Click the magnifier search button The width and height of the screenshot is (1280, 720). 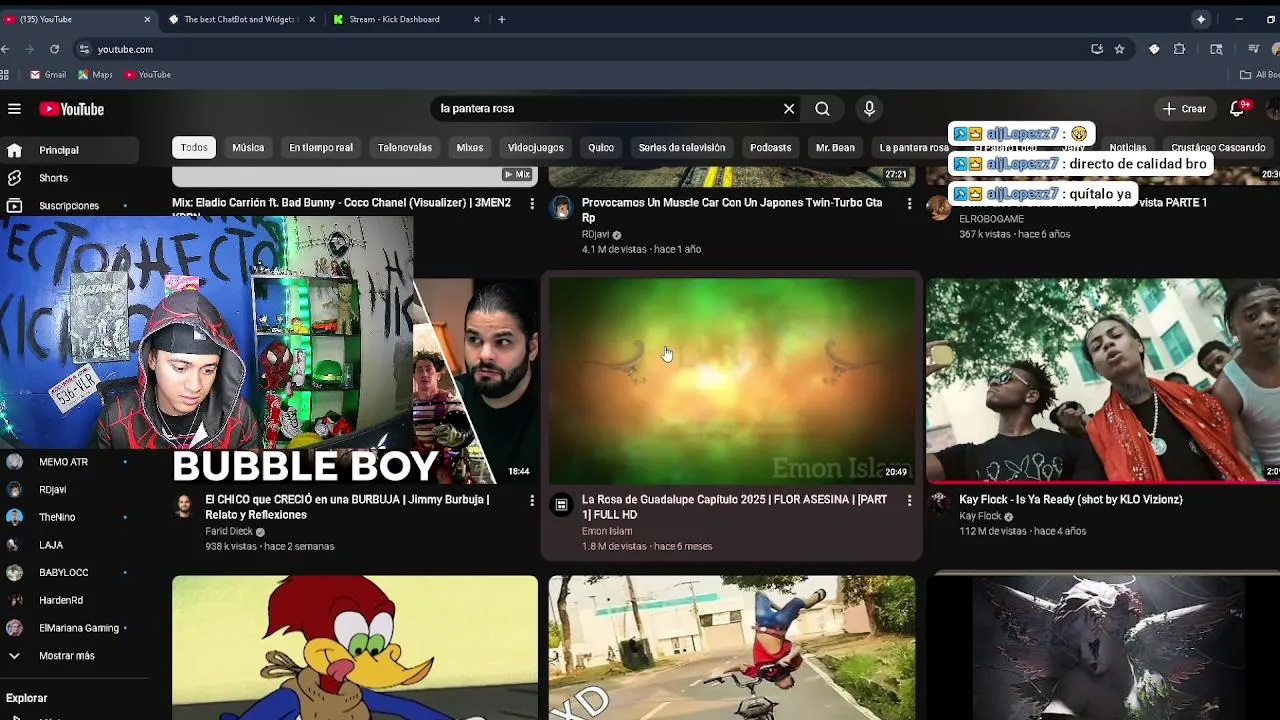822,109
